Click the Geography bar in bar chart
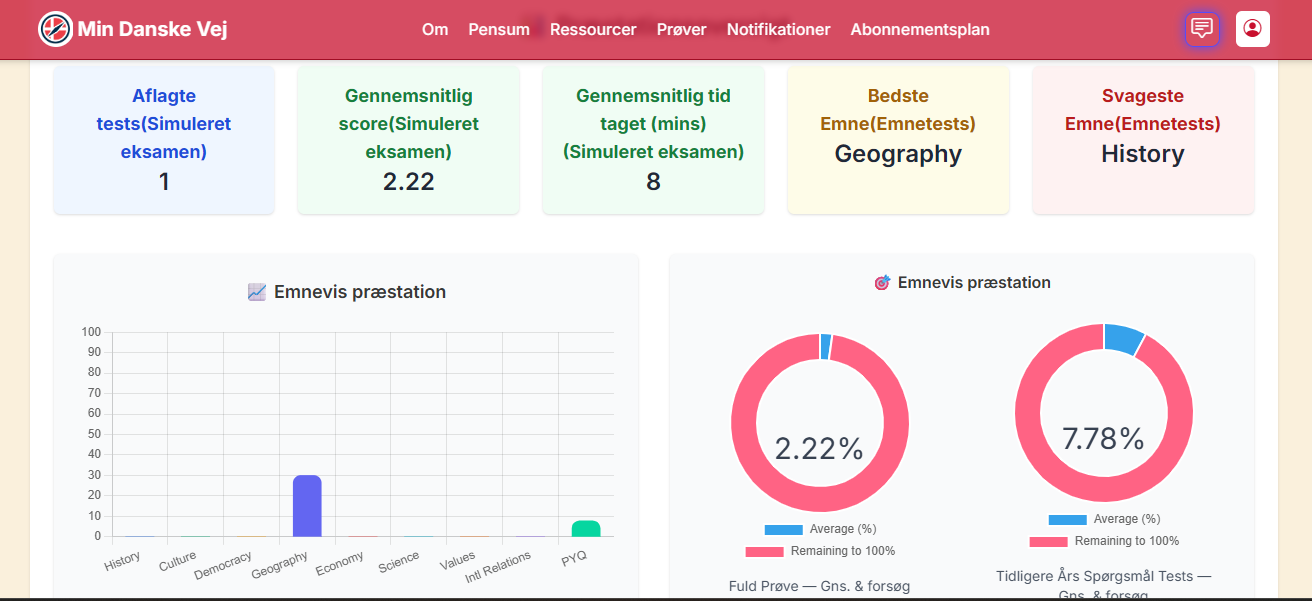 tap(307, 506)
